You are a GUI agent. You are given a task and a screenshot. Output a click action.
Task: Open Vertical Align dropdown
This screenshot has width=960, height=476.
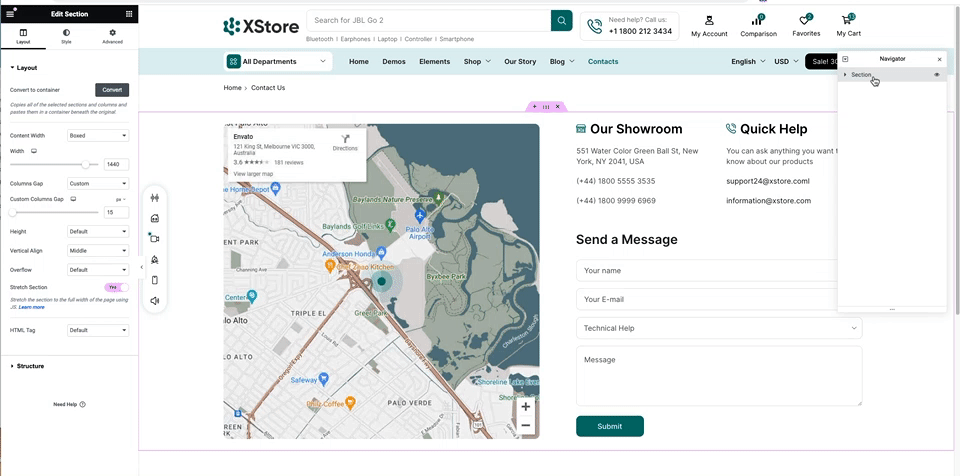point(98,251)
